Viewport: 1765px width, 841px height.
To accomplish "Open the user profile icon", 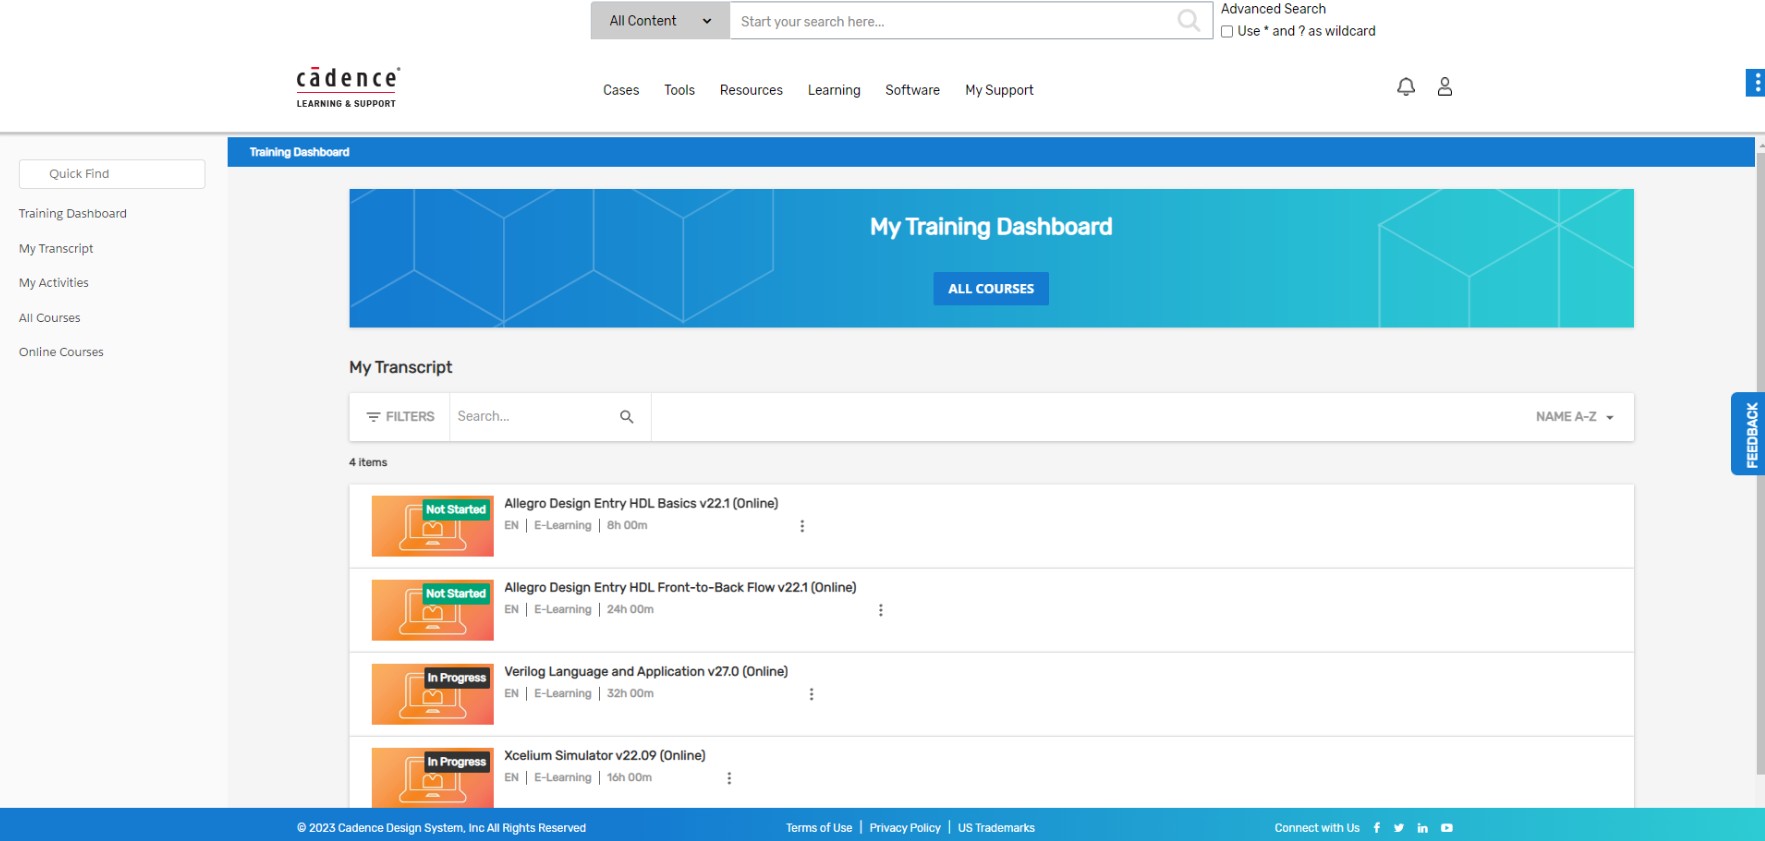I will (x=1444, y=87).
